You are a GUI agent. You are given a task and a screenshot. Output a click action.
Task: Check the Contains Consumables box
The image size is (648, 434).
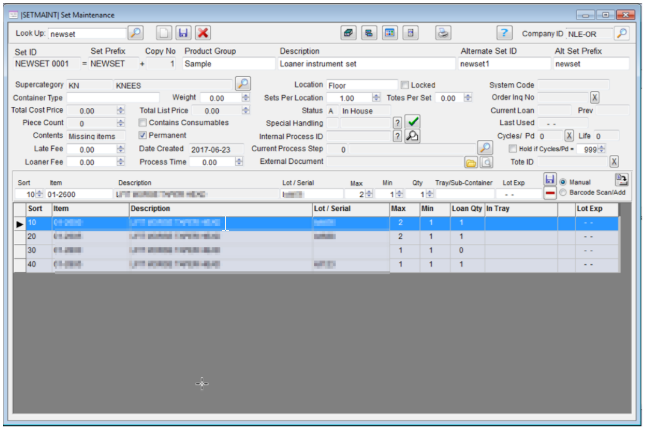pyautogui.click(x=143, y=123)
